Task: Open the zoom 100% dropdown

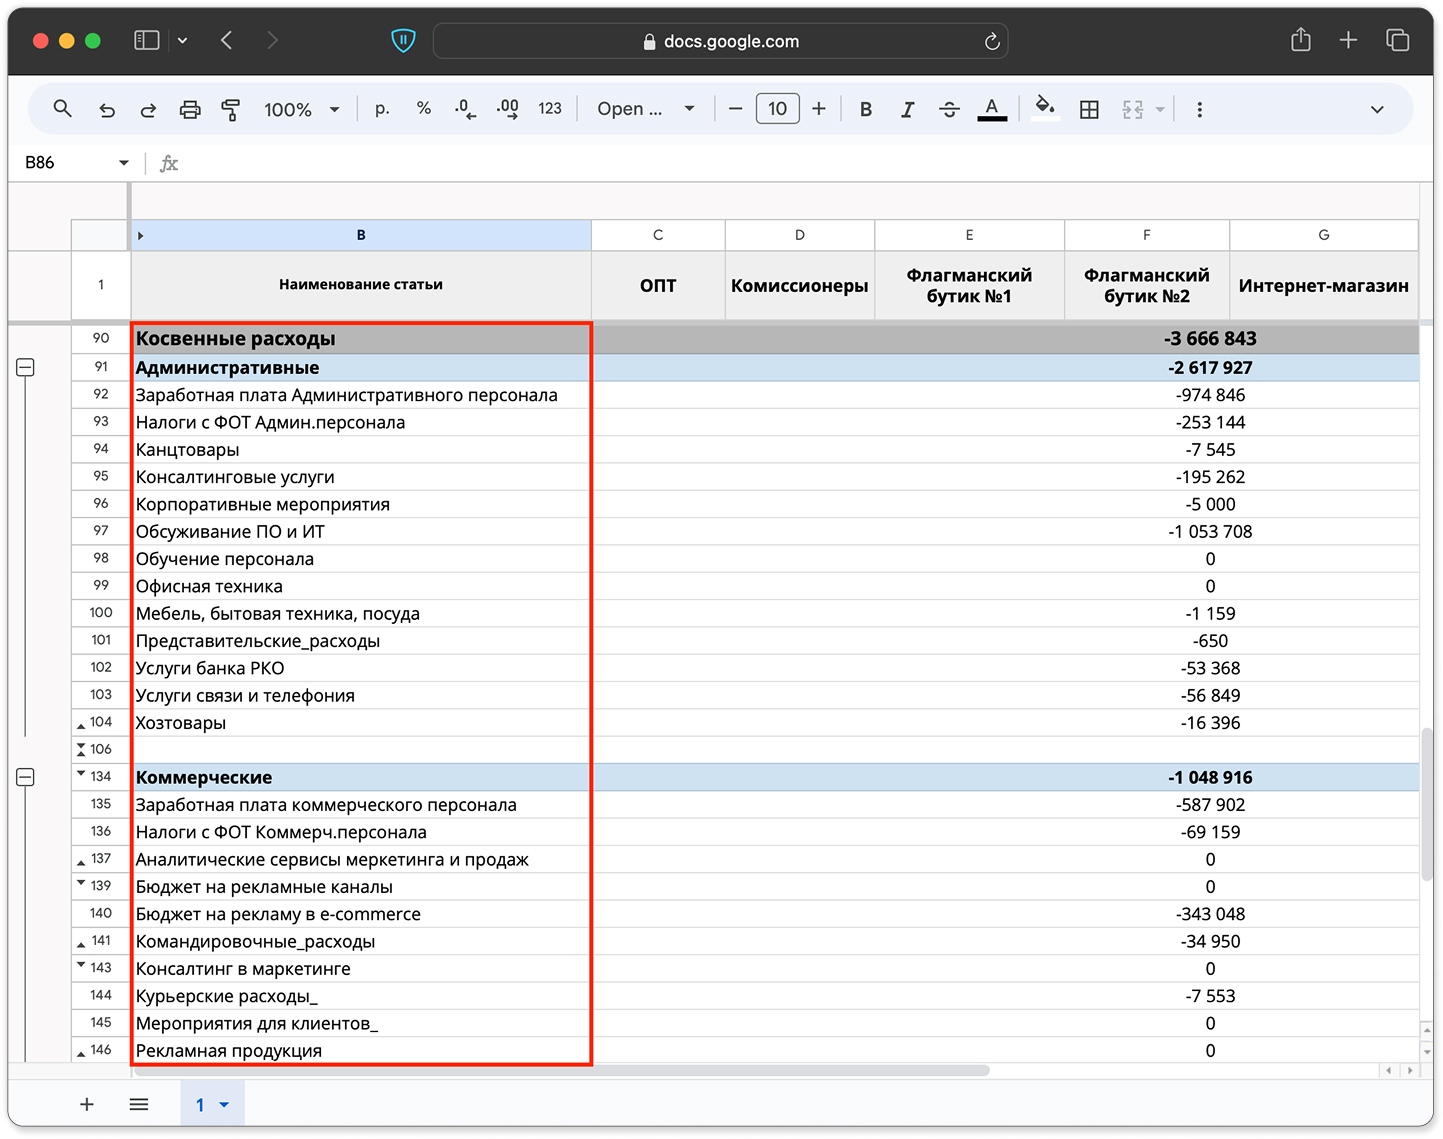Action: tap(301, 109)
